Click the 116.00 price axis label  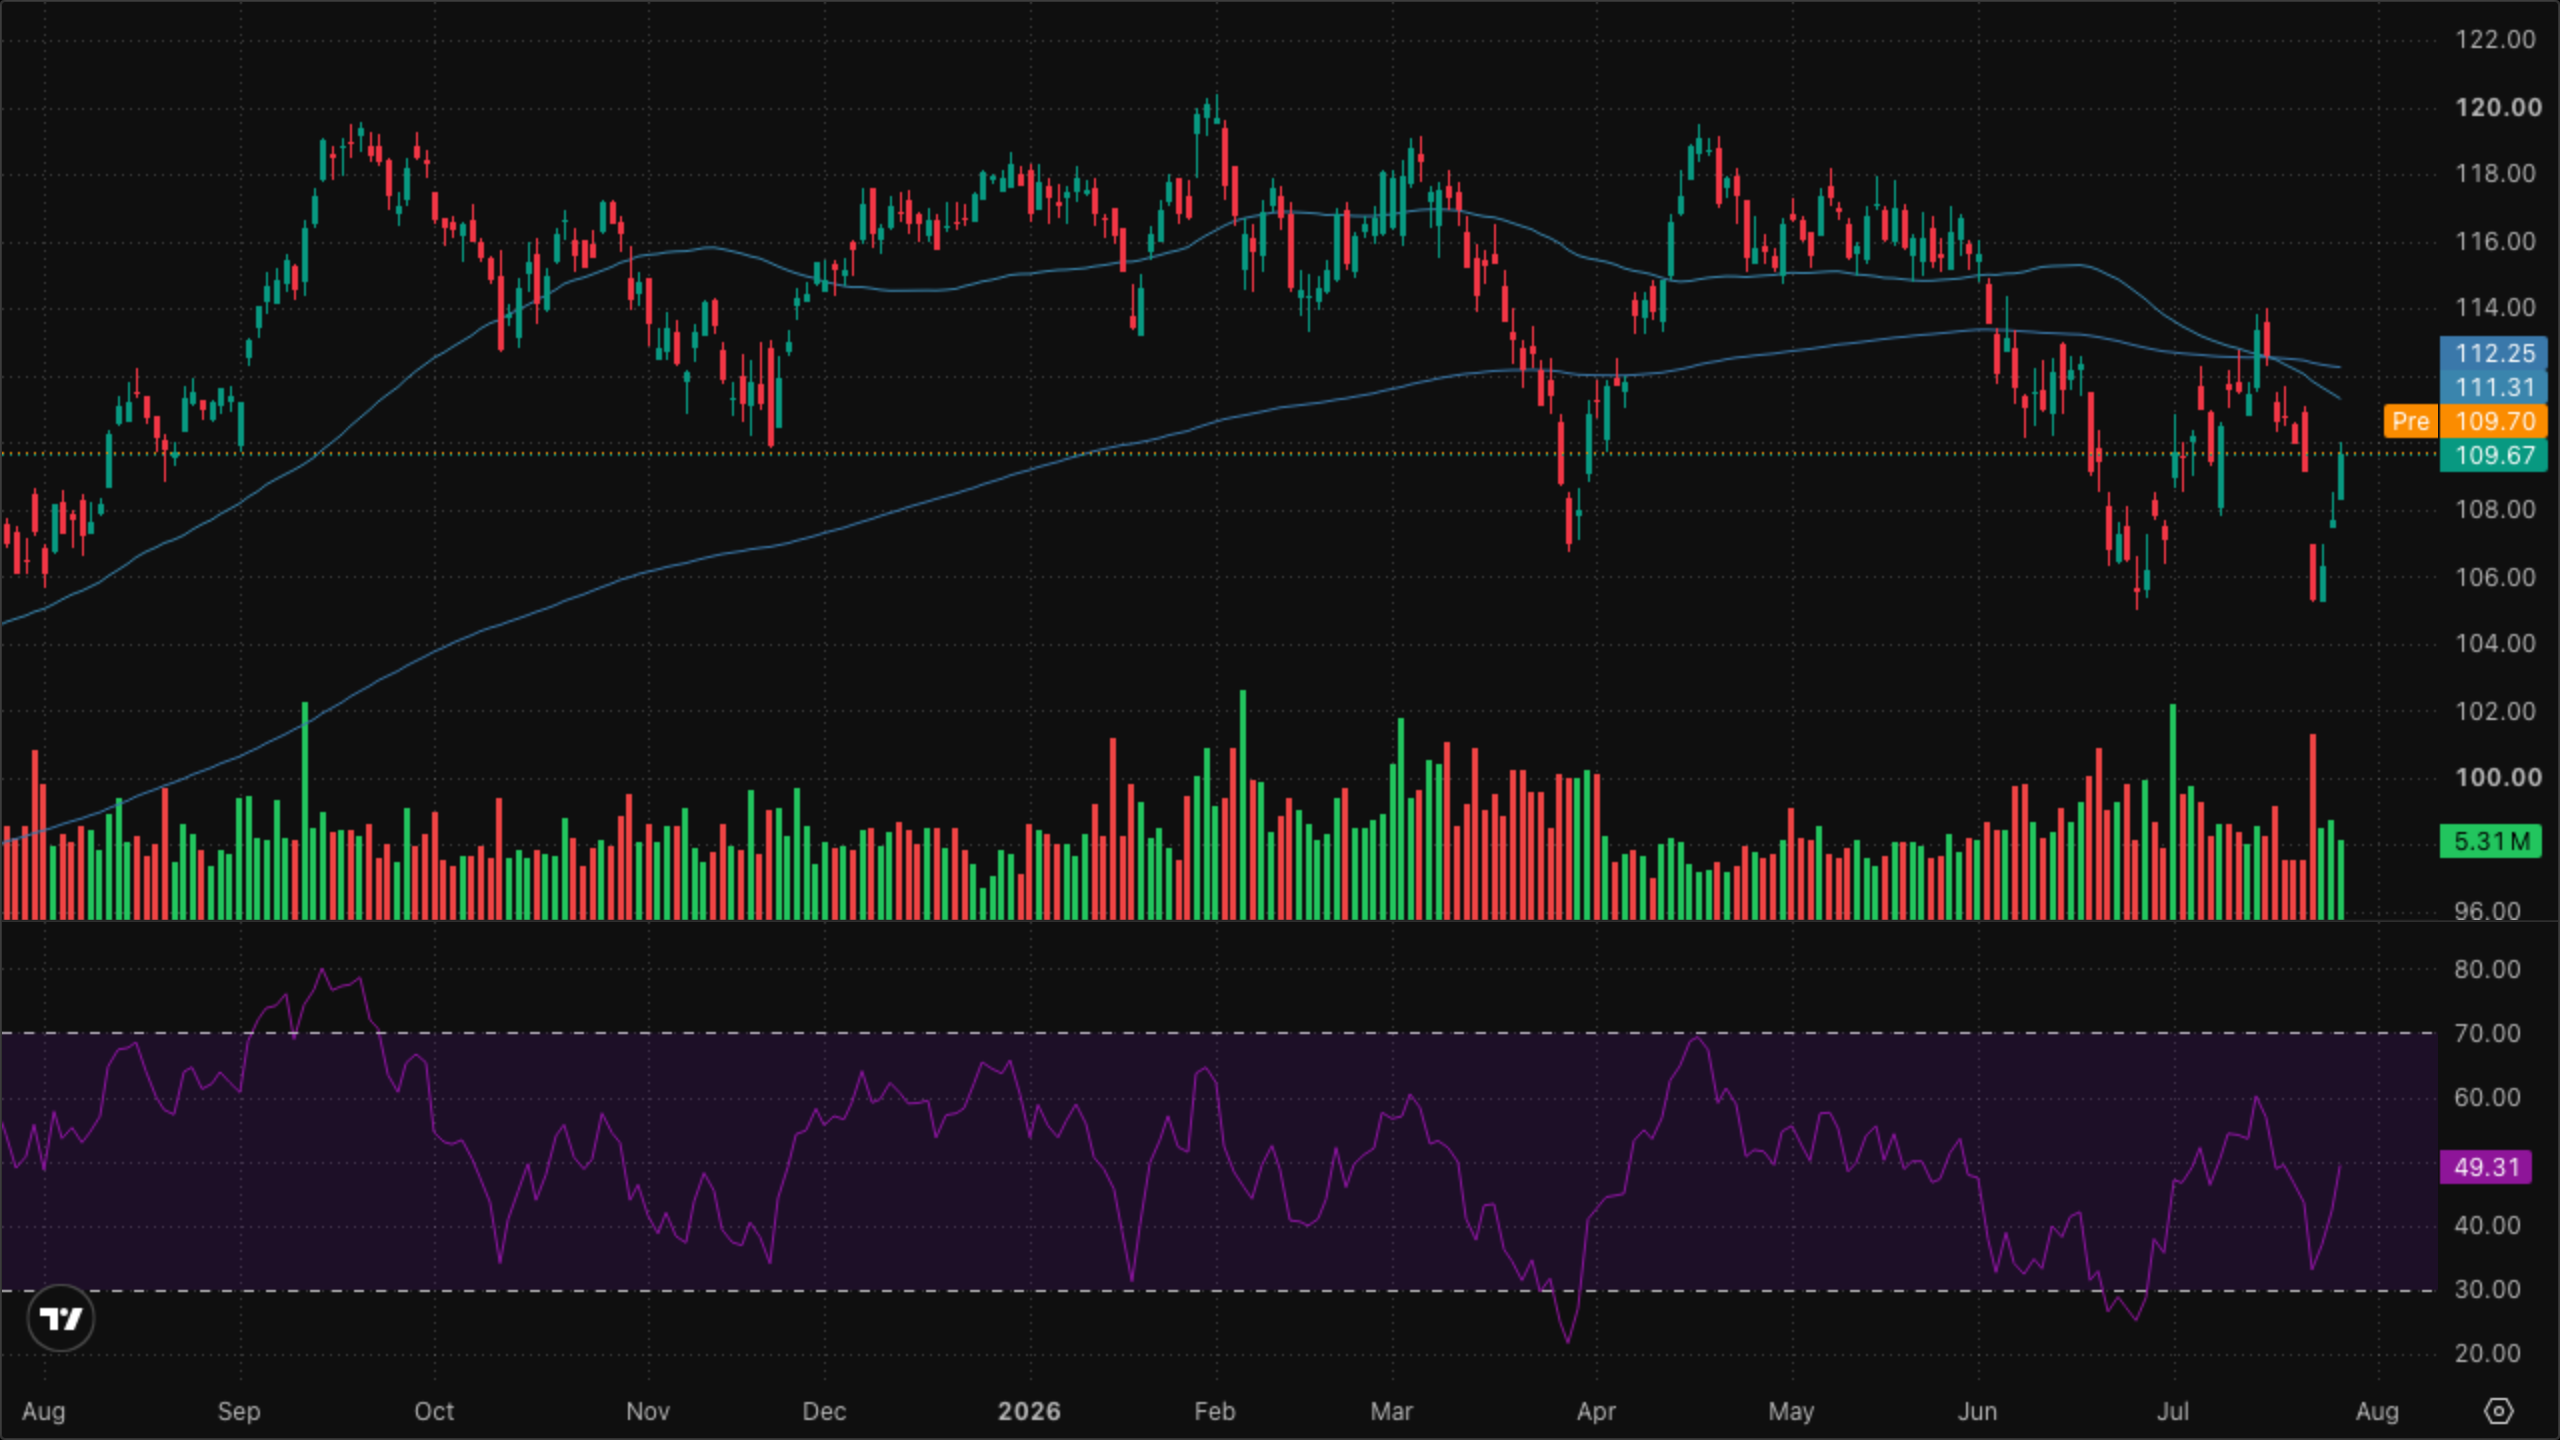point(2495,241)
